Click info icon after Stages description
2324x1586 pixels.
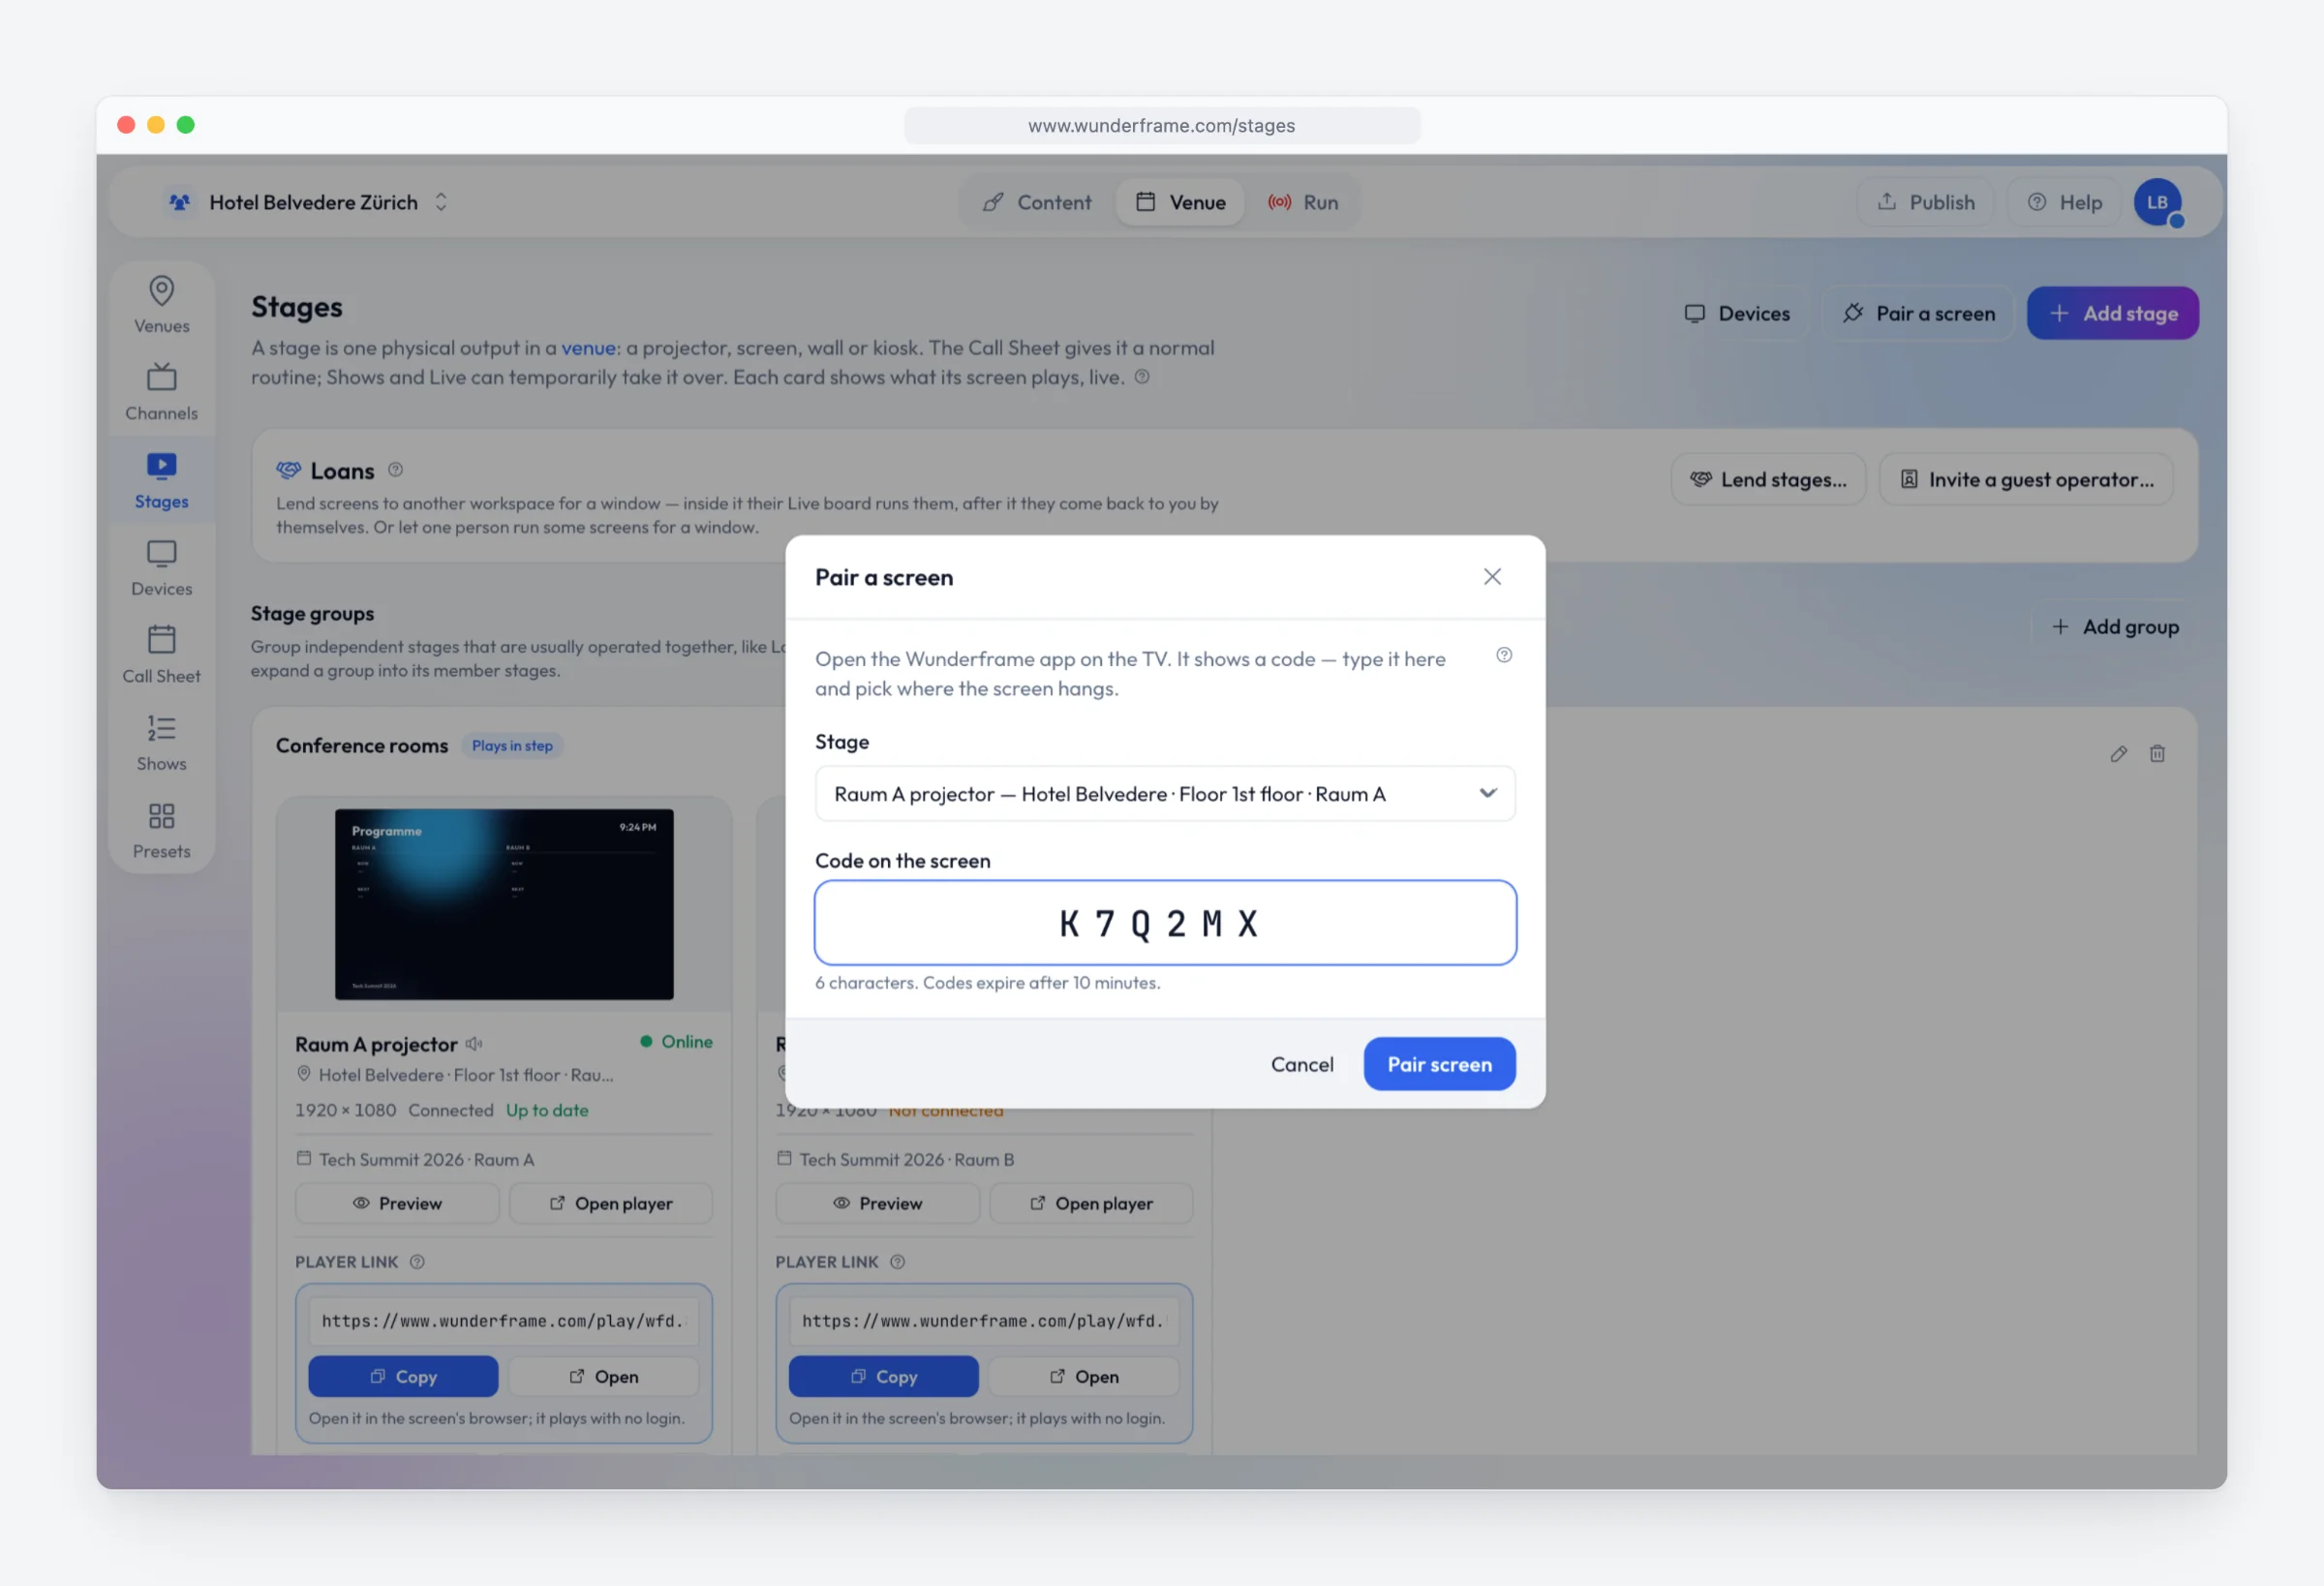point(1141,377)
